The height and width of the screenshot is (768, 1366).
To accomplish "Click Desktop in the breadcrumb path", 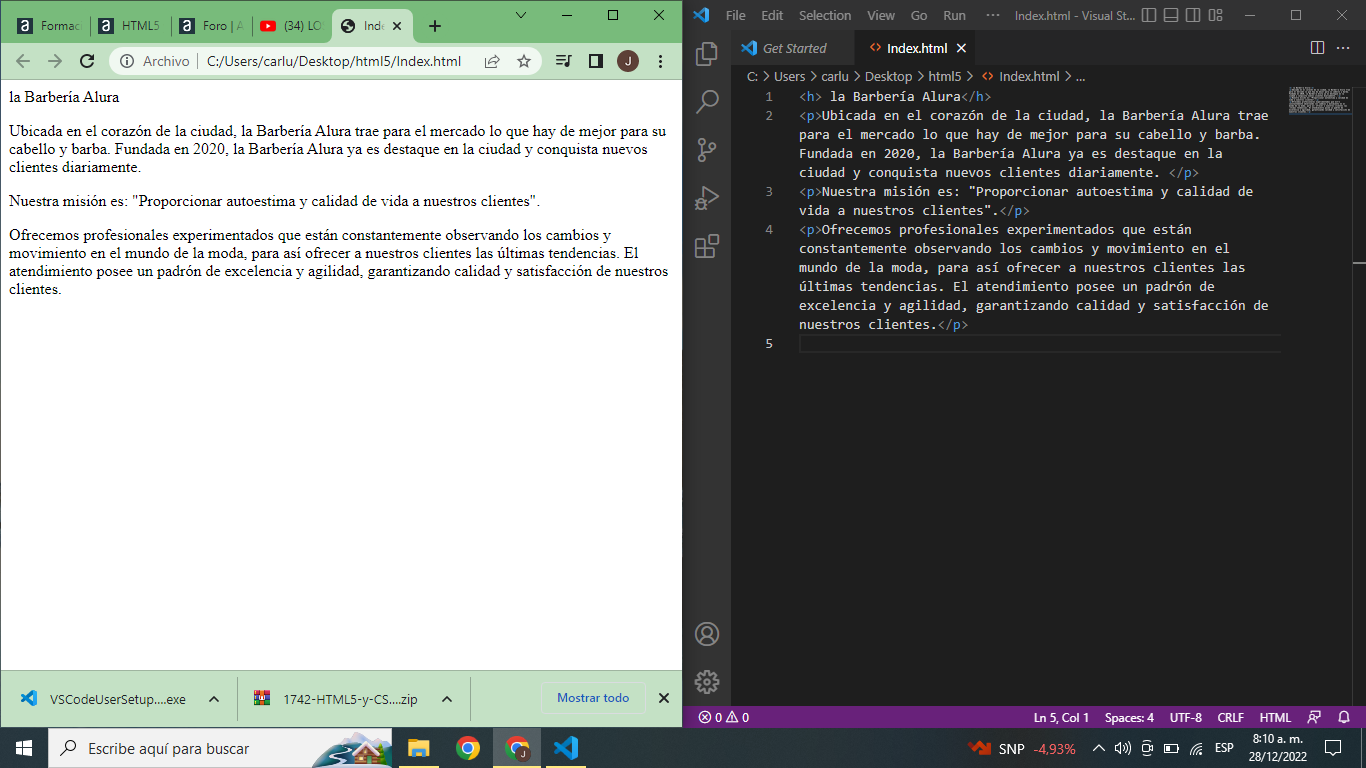I will (x=888, y=76).
